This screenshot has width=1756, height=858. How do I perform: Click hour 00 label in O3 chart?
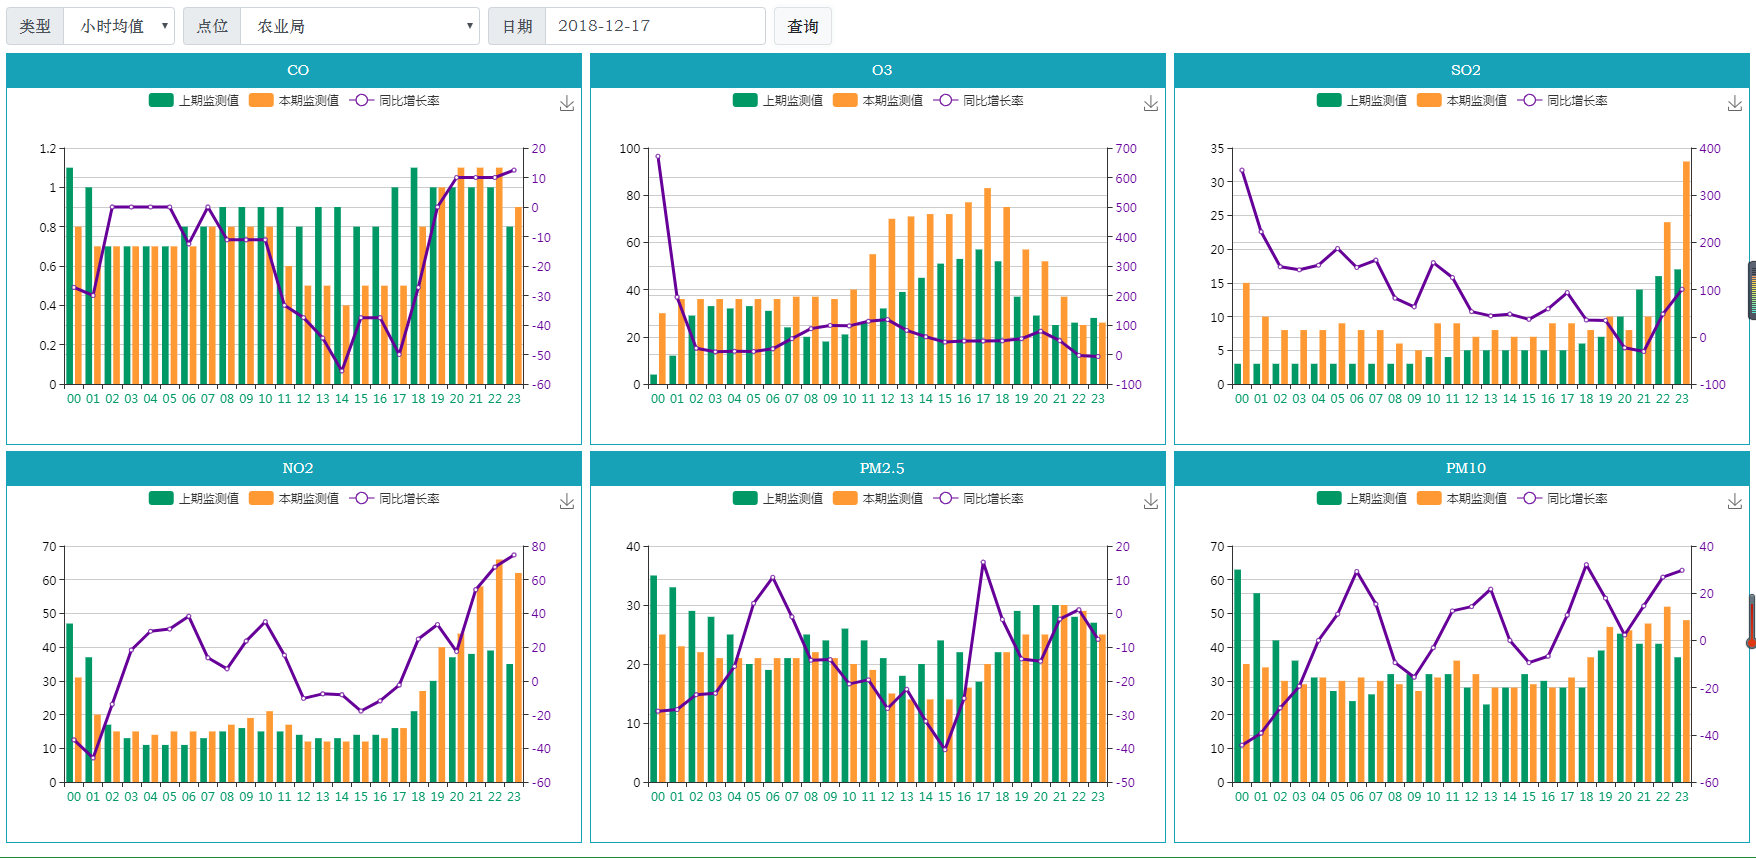pyautogui.click(x=658, y=399)
